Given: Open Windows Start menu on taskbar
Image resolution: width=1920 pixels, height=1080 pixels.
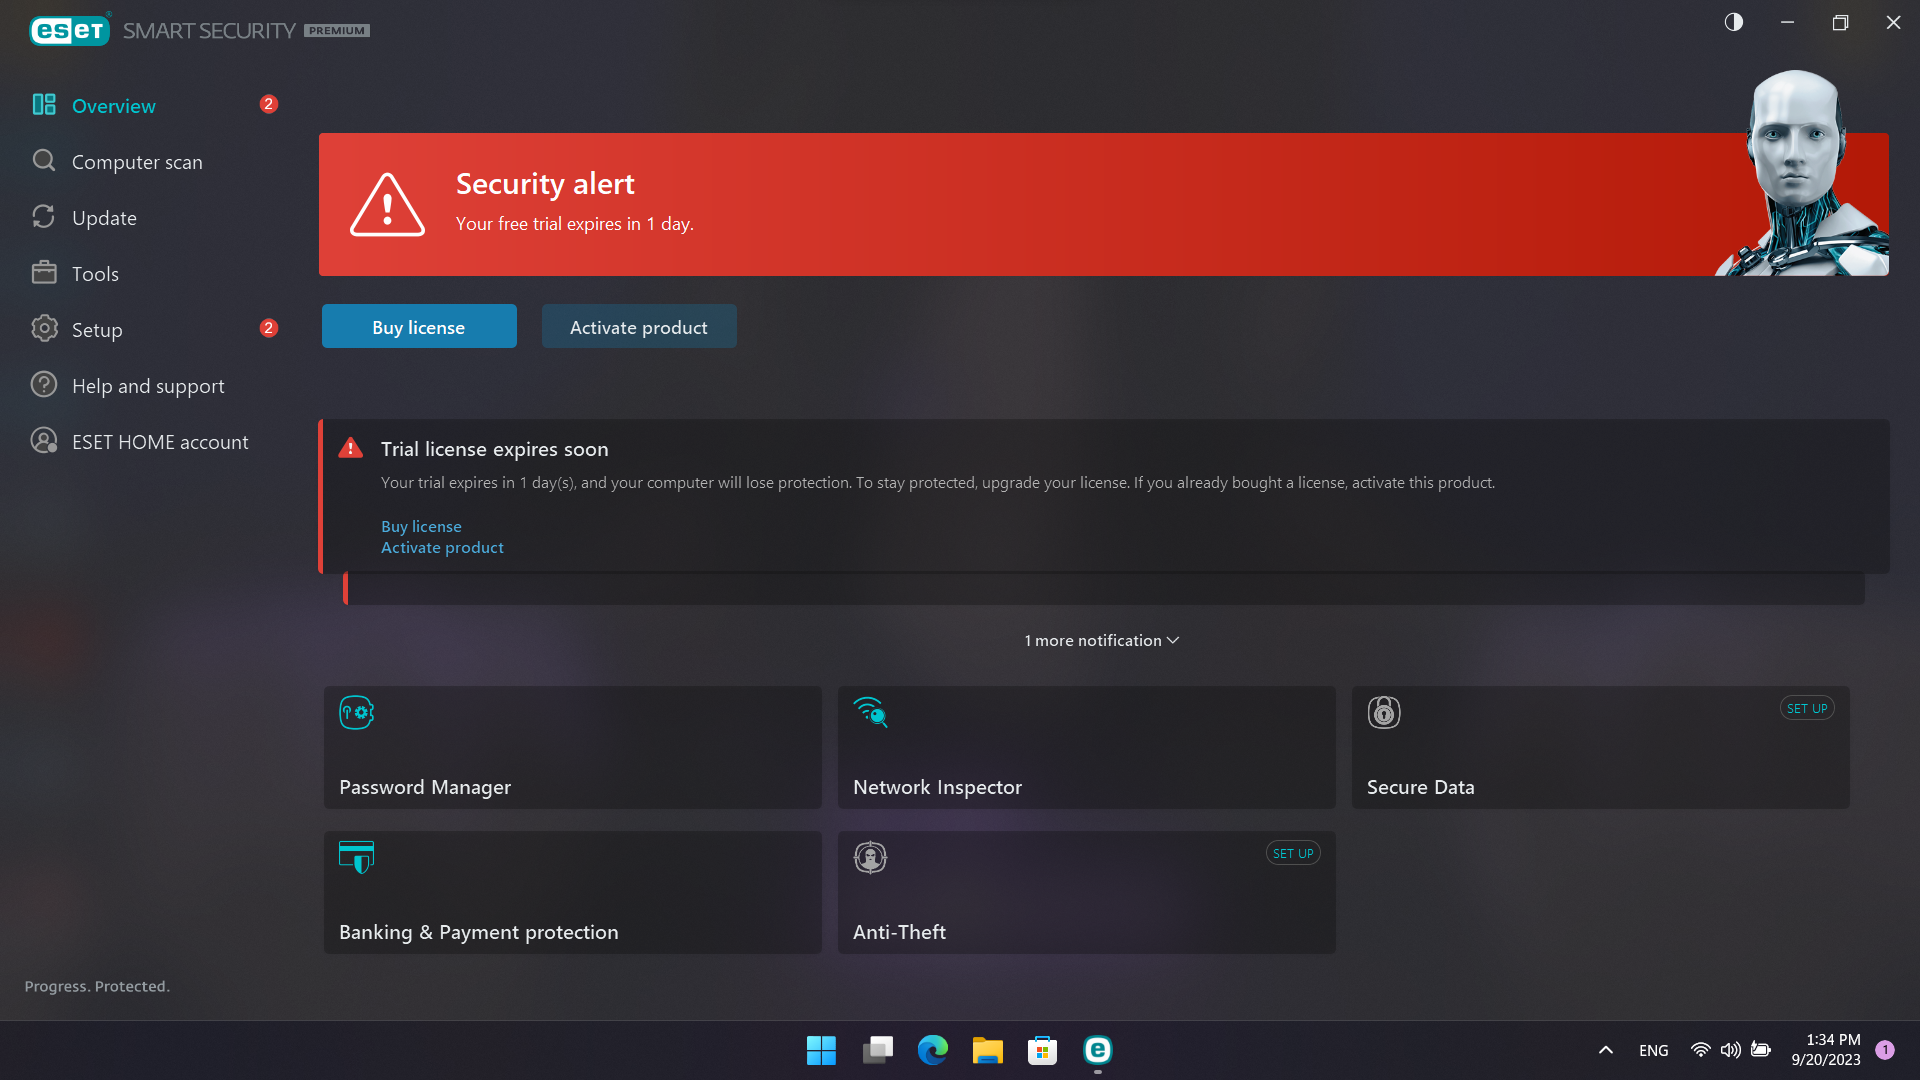Looking at the screenshot, I should (821, 1050).
